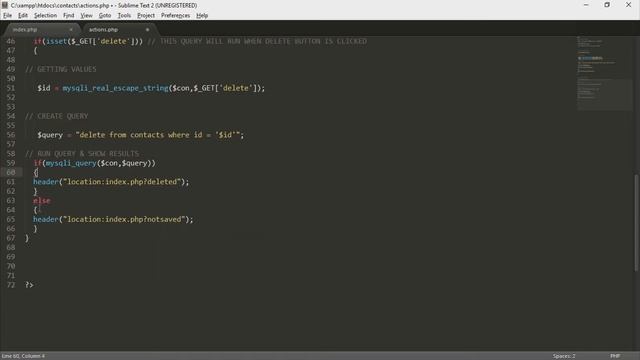This screenshot has height=360, width=640.
Task: Open the Edit menu
Action: (x=23, y=16)
